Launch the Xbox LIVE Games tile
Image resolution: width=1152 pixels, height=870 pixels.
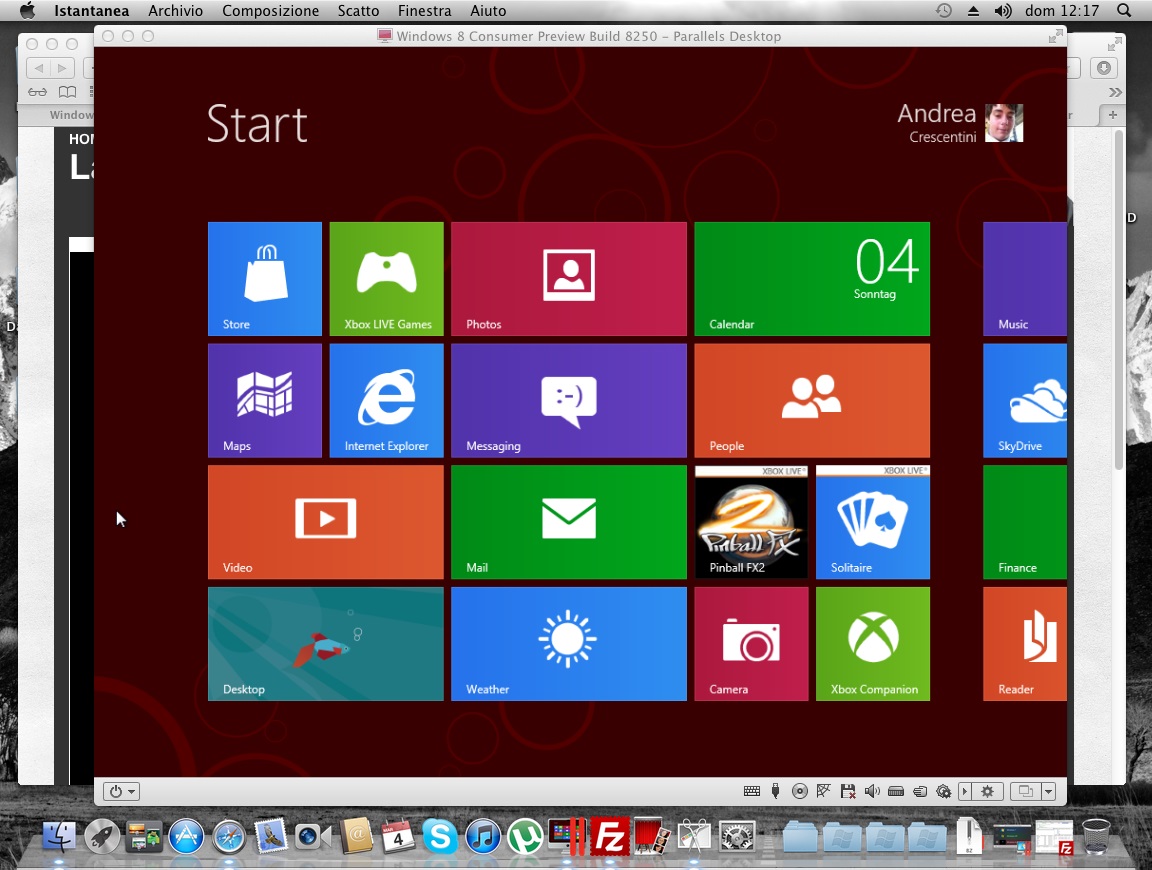click(x=386, y=278)
